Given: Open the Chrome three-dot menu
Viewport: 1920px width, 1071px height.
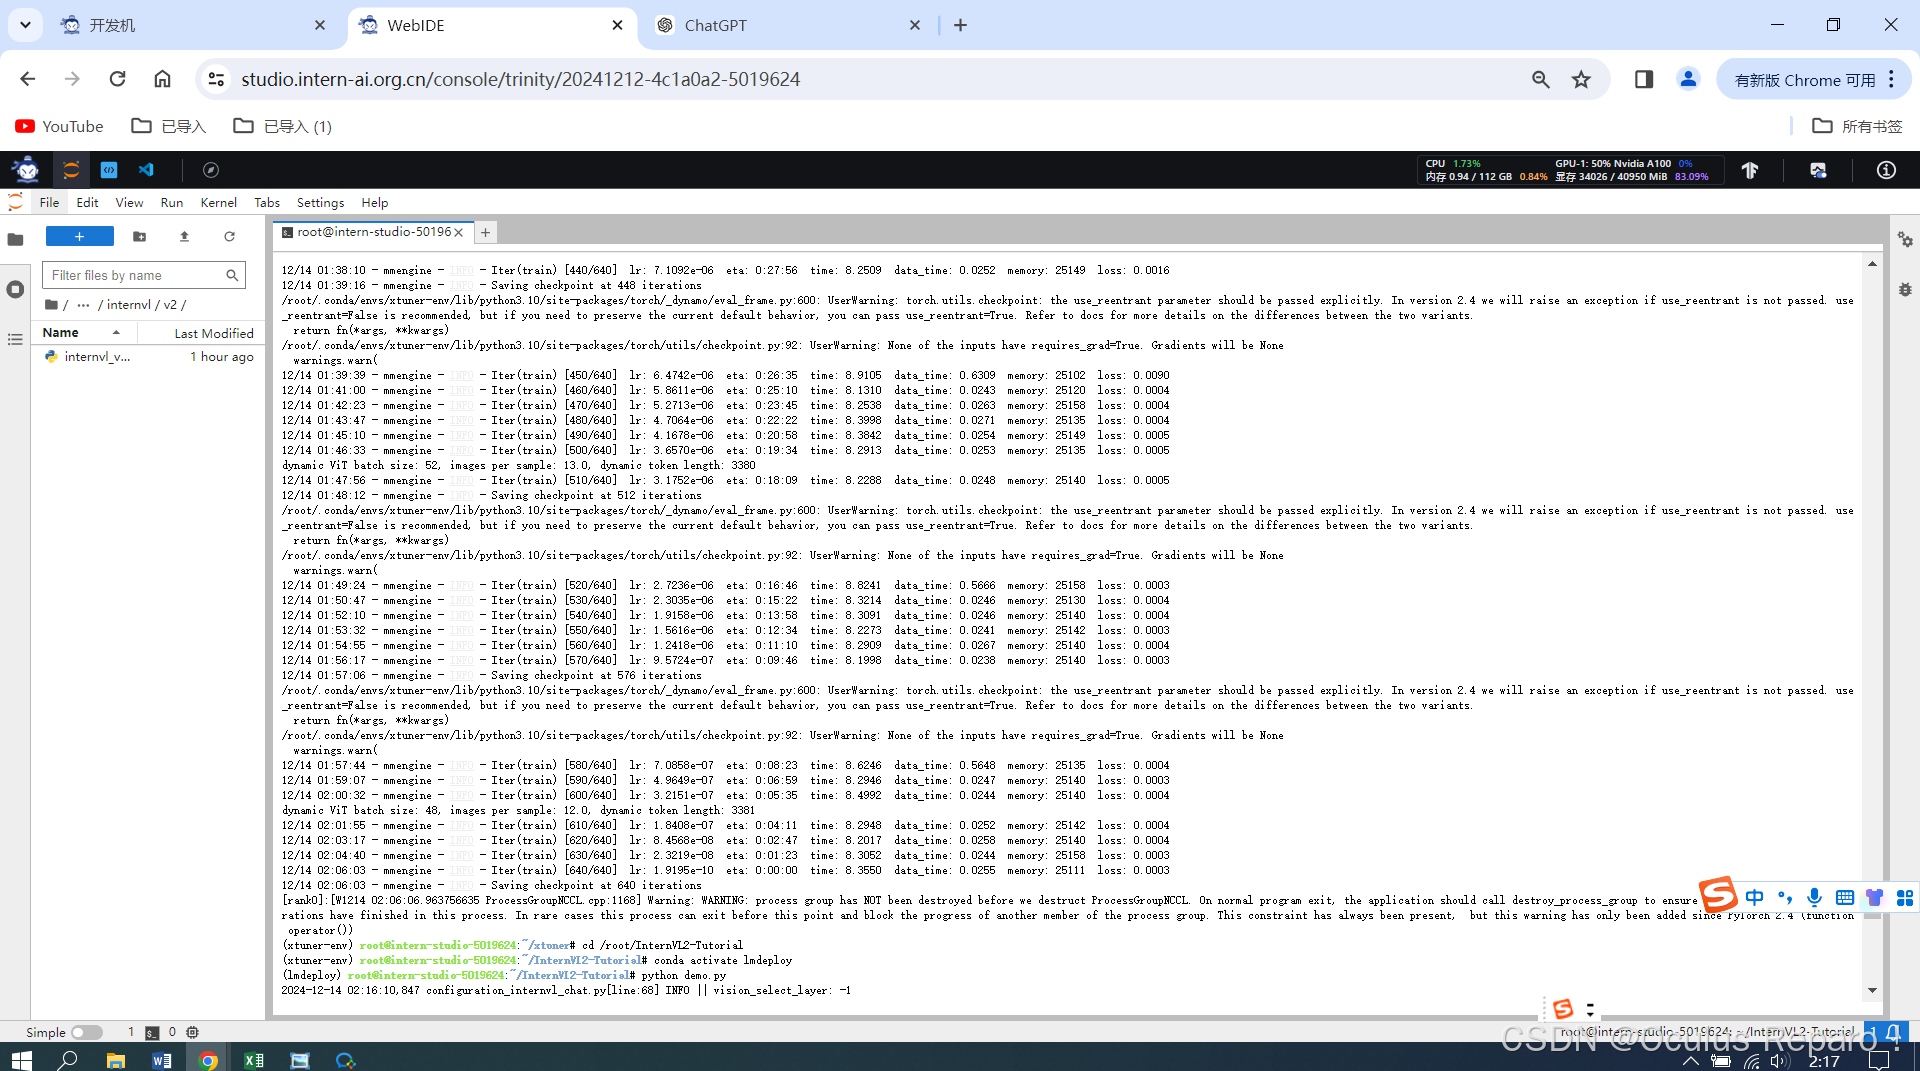Looking at the screenshot, I should (x=1893, y=79).
